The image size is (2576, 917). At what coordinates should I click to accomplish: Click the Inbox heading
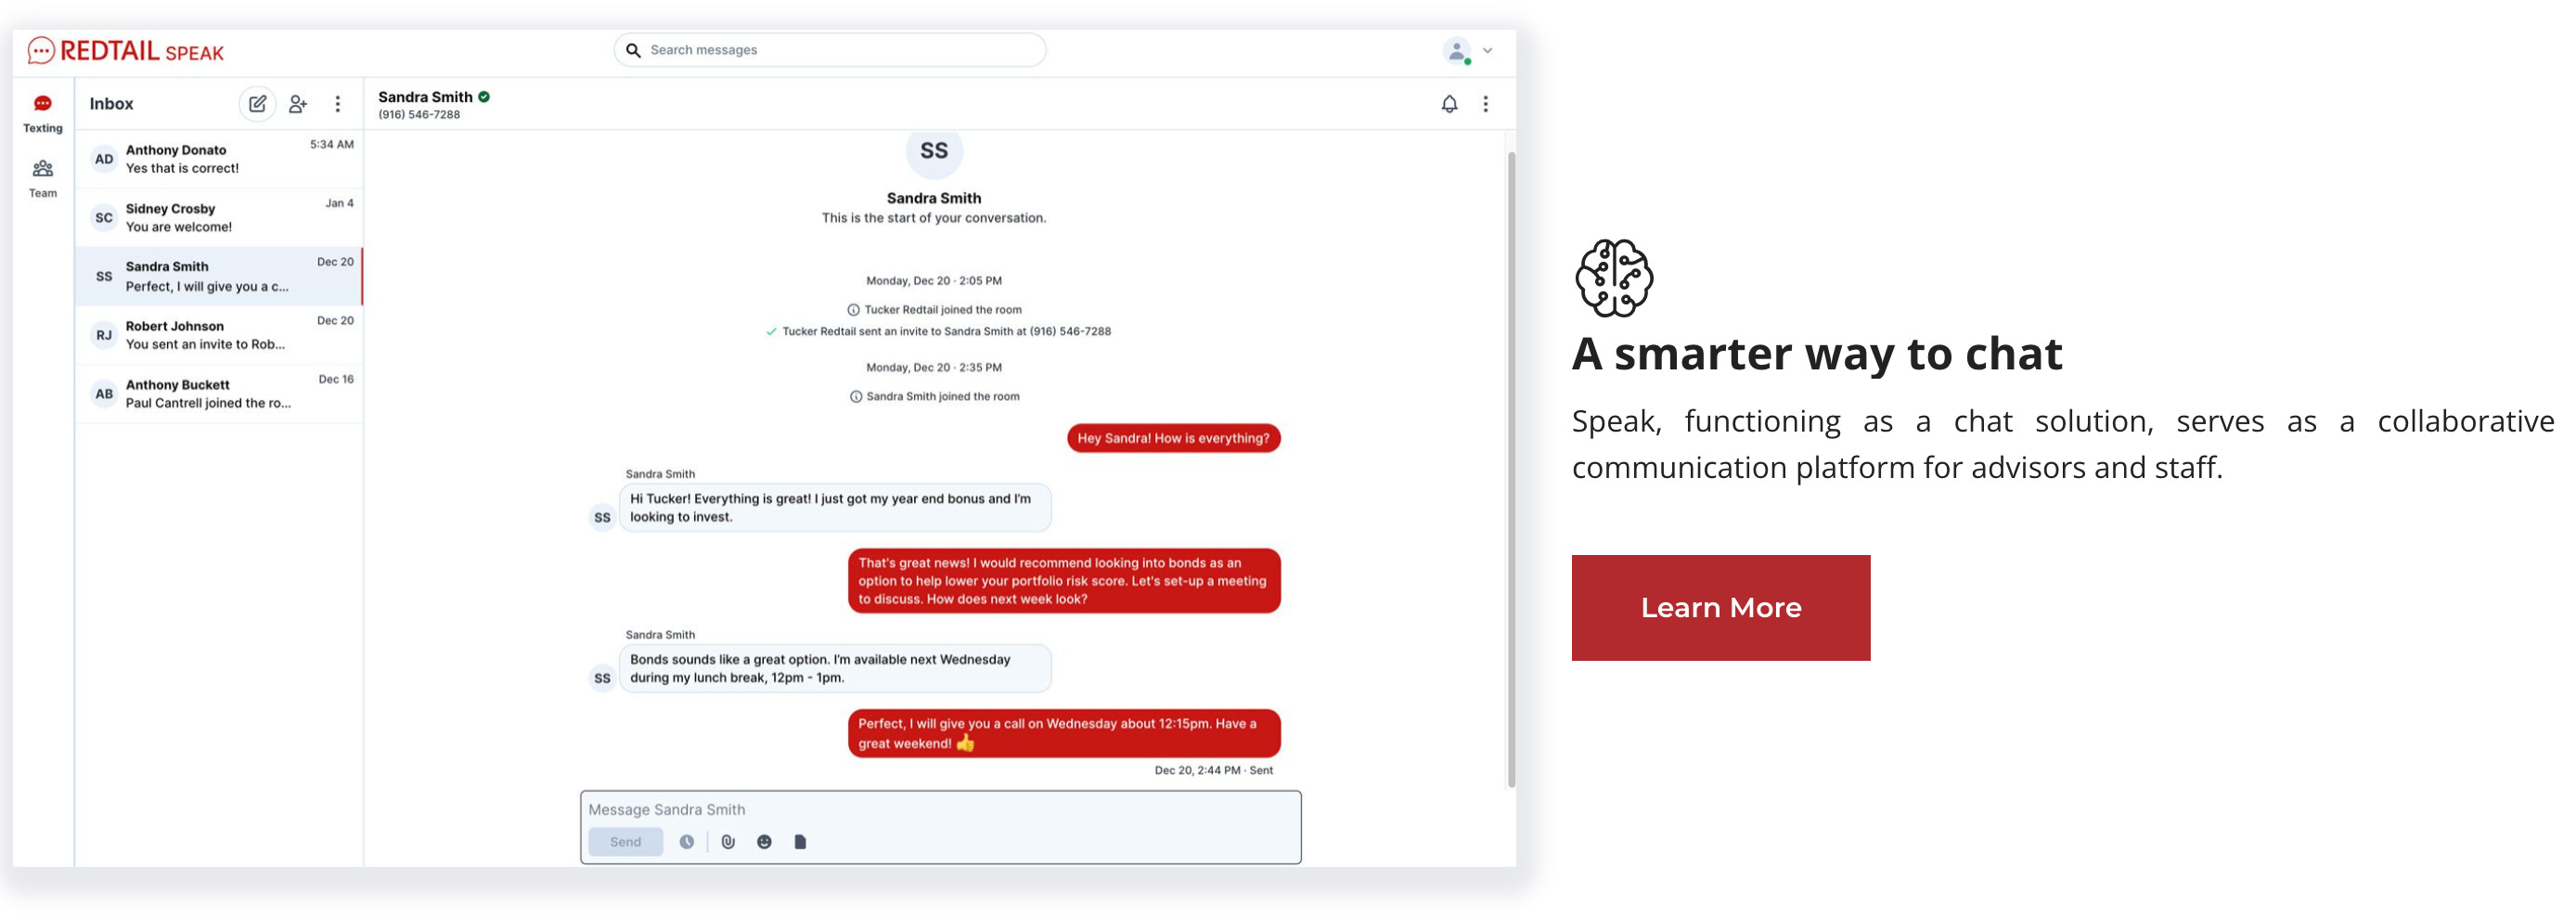click(x=111, y=103)
